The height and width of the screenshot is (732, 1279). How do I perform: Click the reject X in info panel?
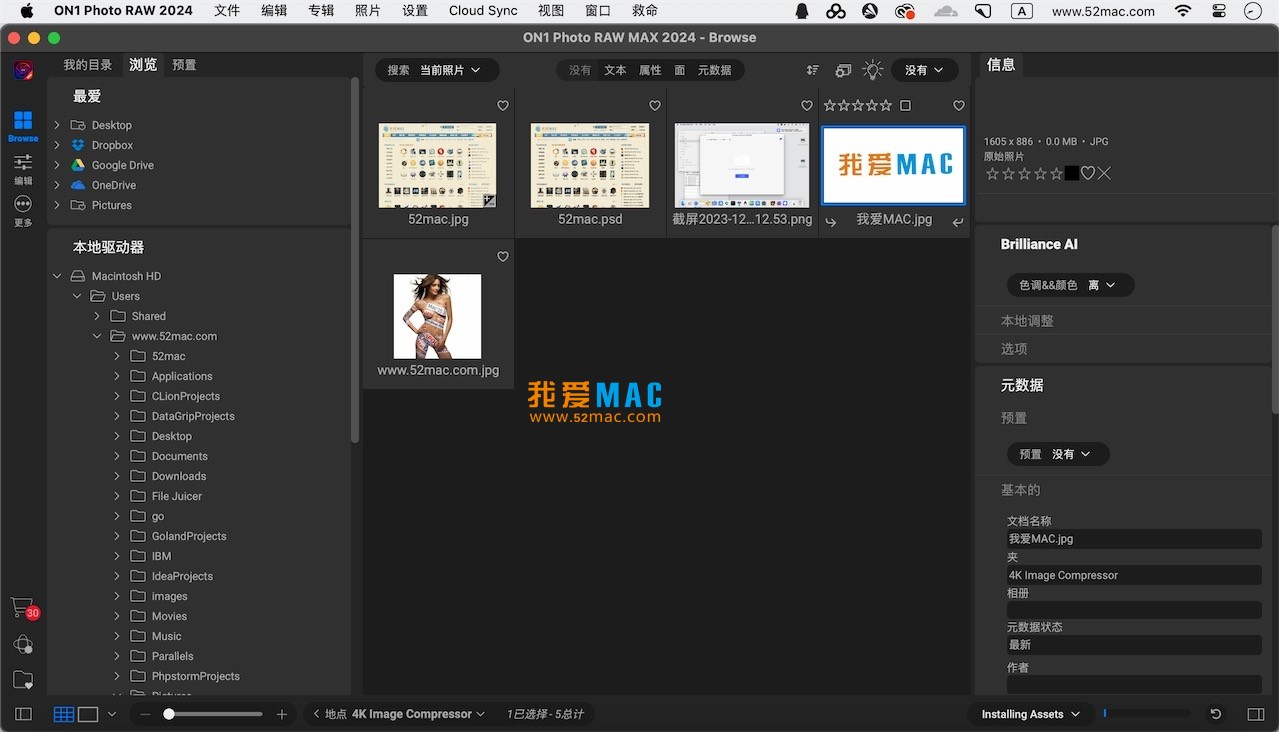pos(1104,173)
